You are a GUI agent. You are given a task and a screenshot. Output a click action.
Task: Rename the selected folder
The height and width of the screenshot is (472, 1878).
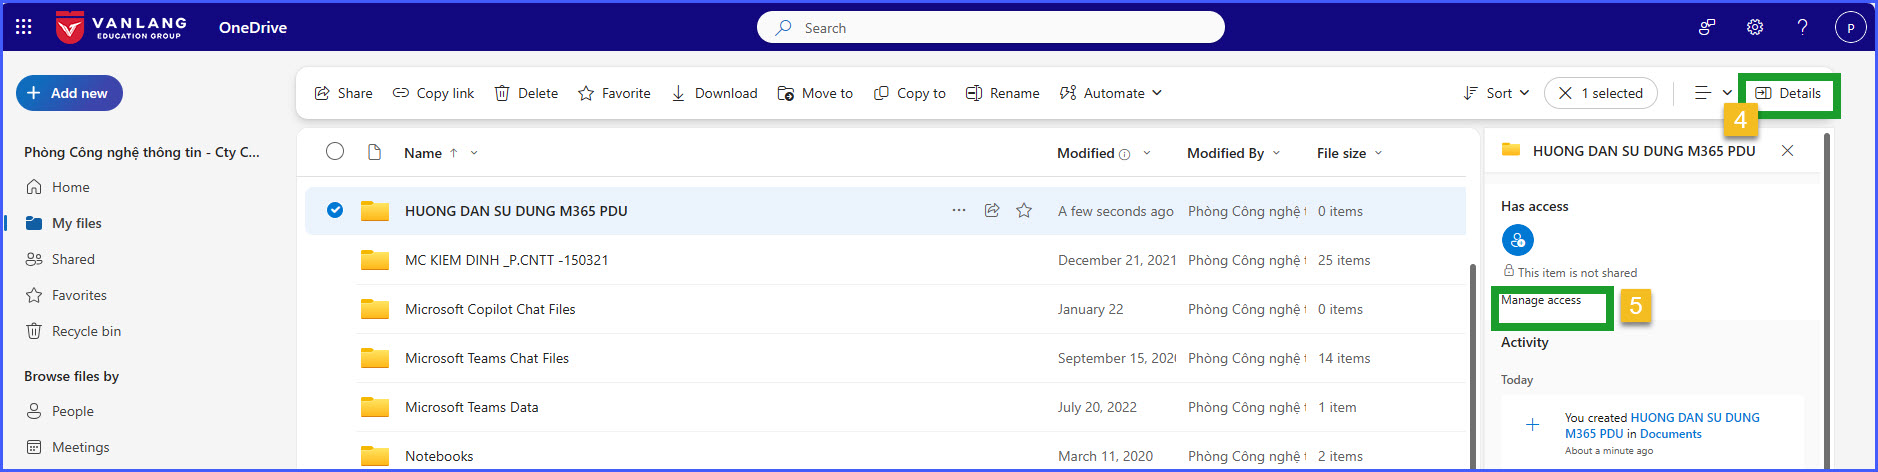tap(1002, 93)
